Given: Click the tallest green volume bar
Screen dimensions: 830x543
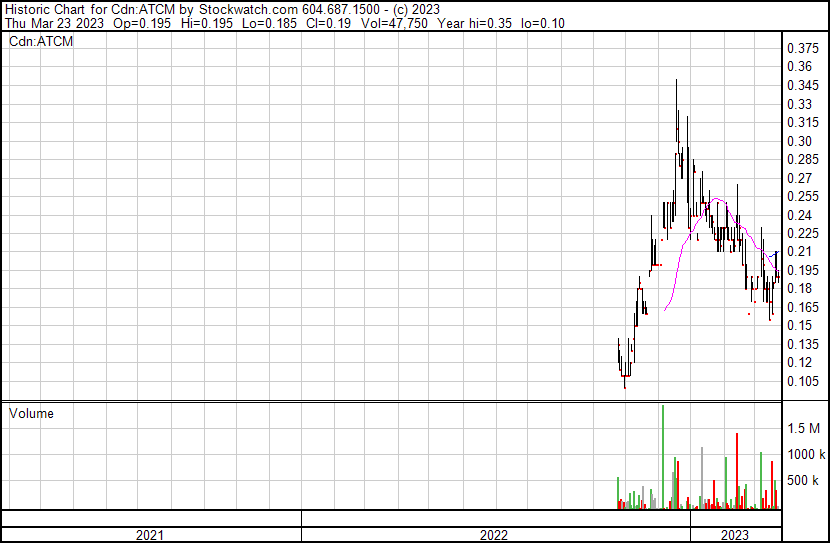Looking at the screenshot, I should tap(662, 455).
